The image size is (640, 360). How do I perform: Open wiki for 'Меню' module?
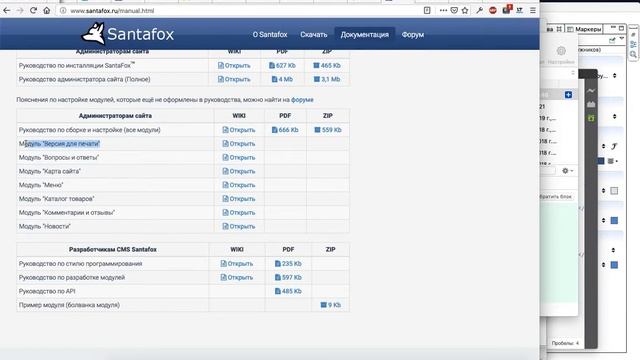[x=239, y=185]
